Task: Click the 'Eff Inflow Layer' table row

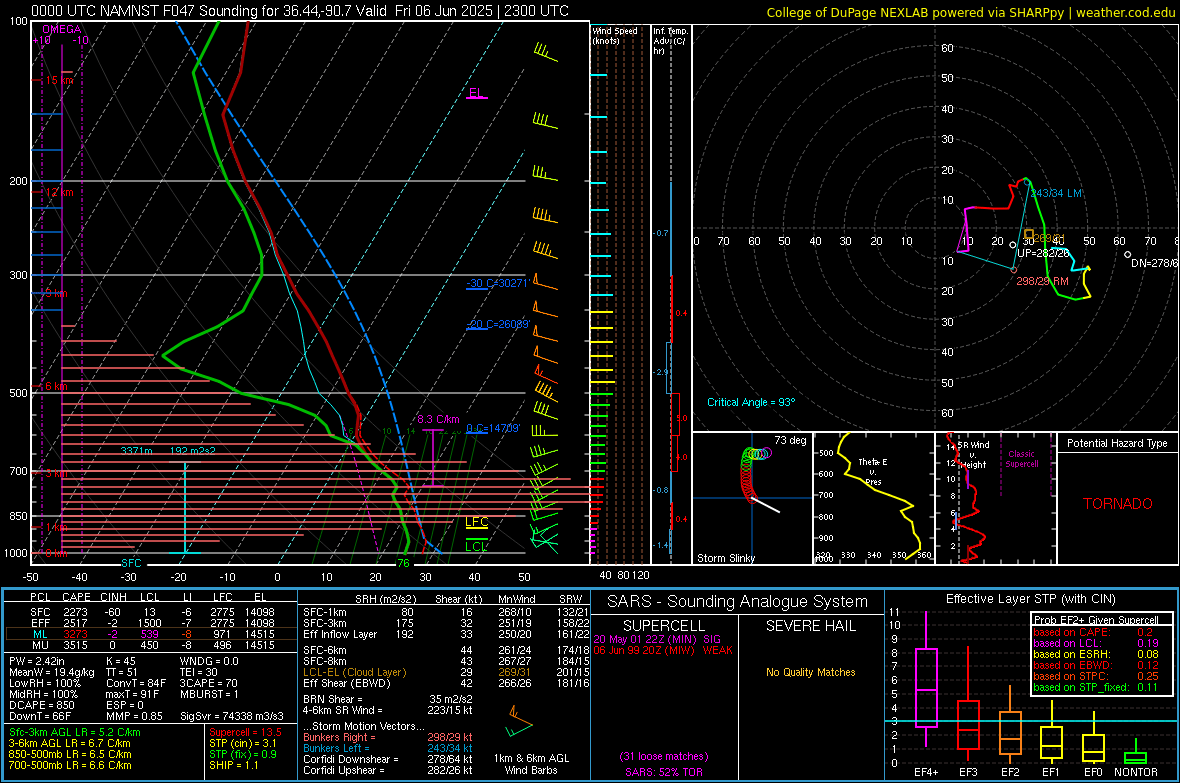Action: (x=446, y=634)
